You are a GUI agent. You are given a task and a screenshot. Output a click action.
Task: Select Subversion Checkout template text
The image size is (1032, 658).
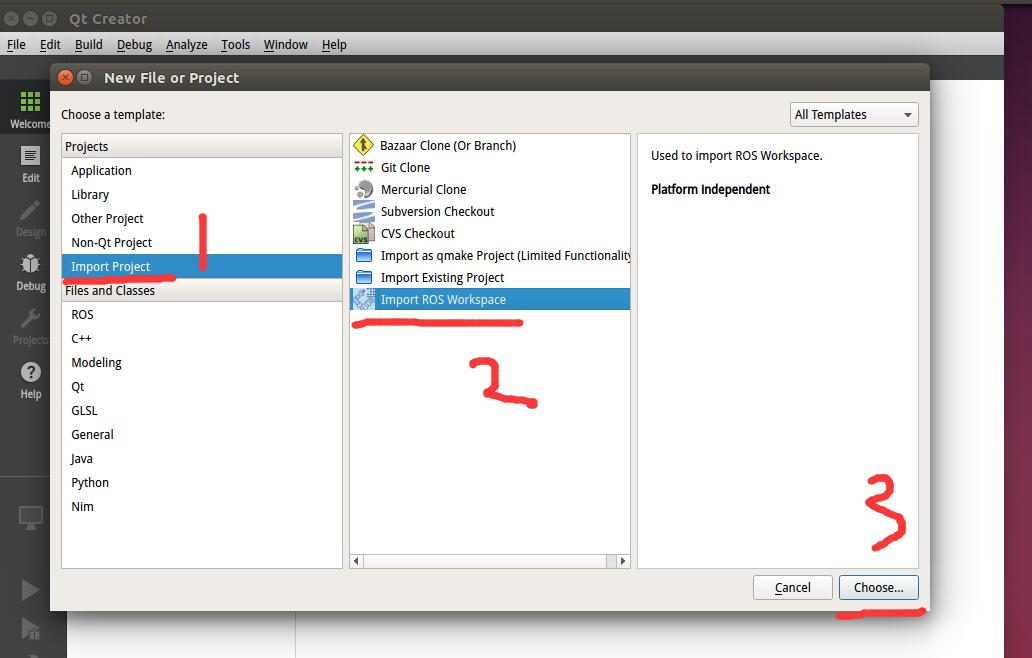point(438,212)
